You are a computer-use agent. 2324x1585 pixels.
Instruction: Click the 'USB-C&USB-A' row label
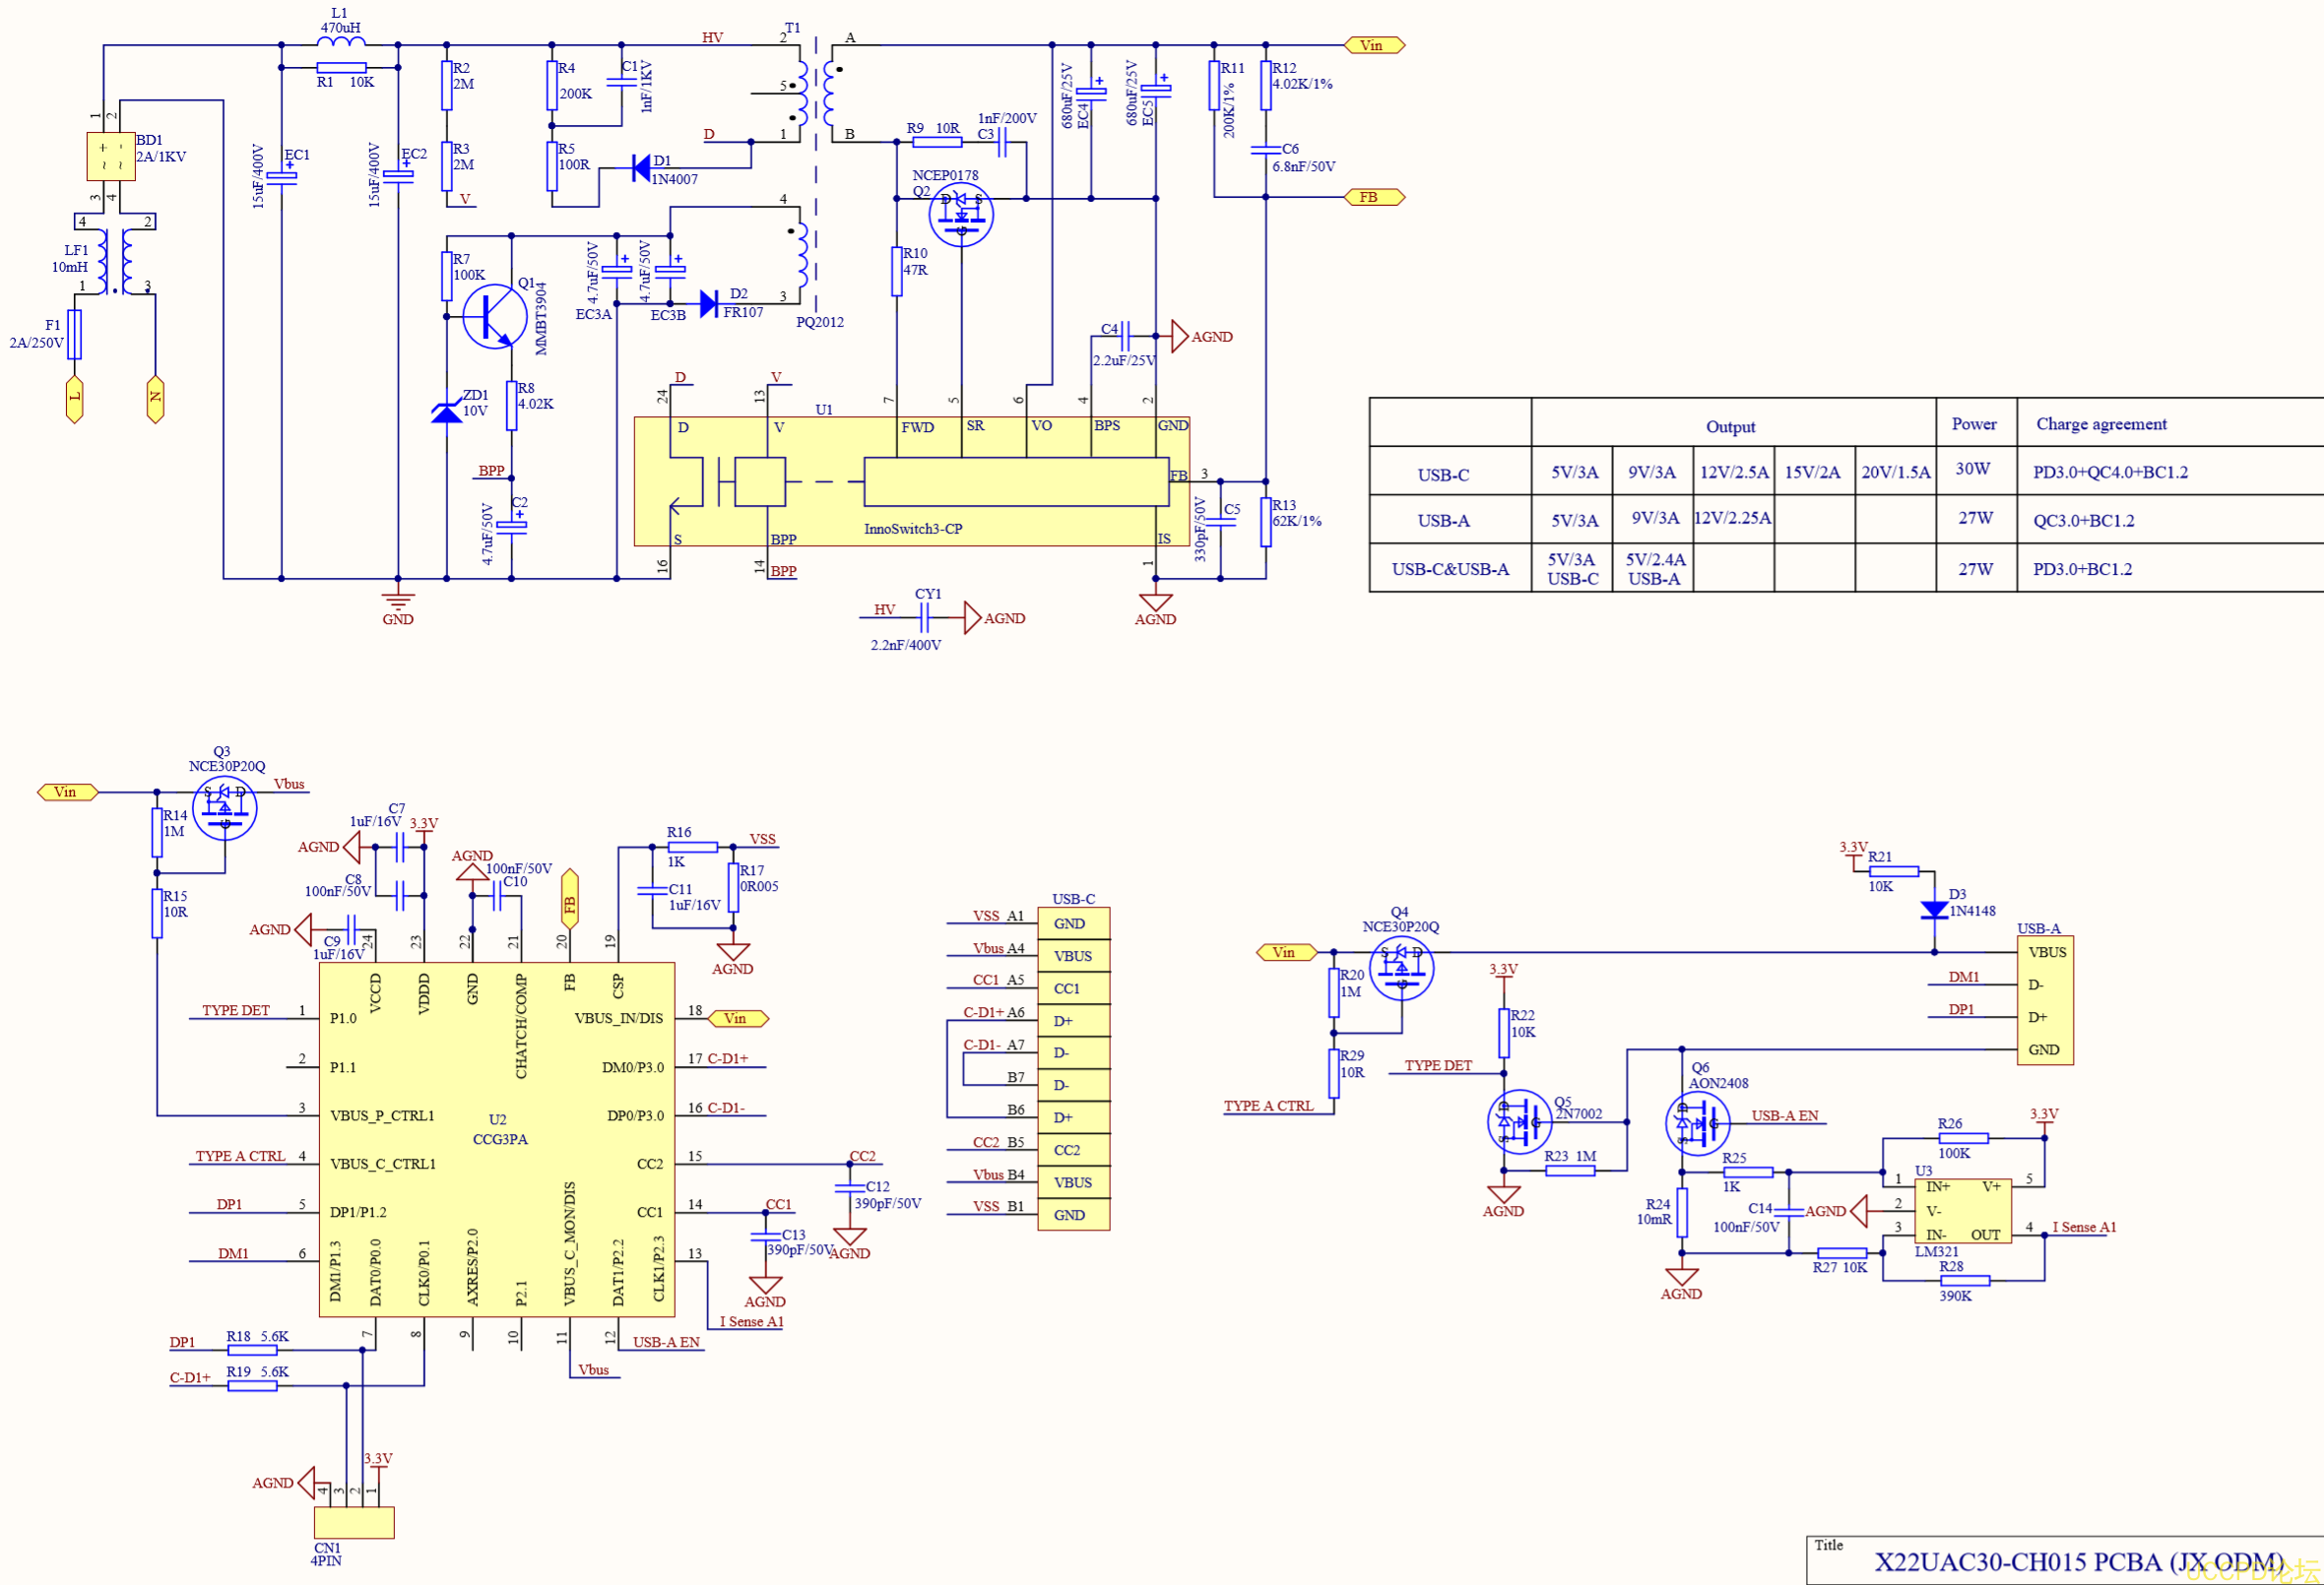click(1450, 569)
